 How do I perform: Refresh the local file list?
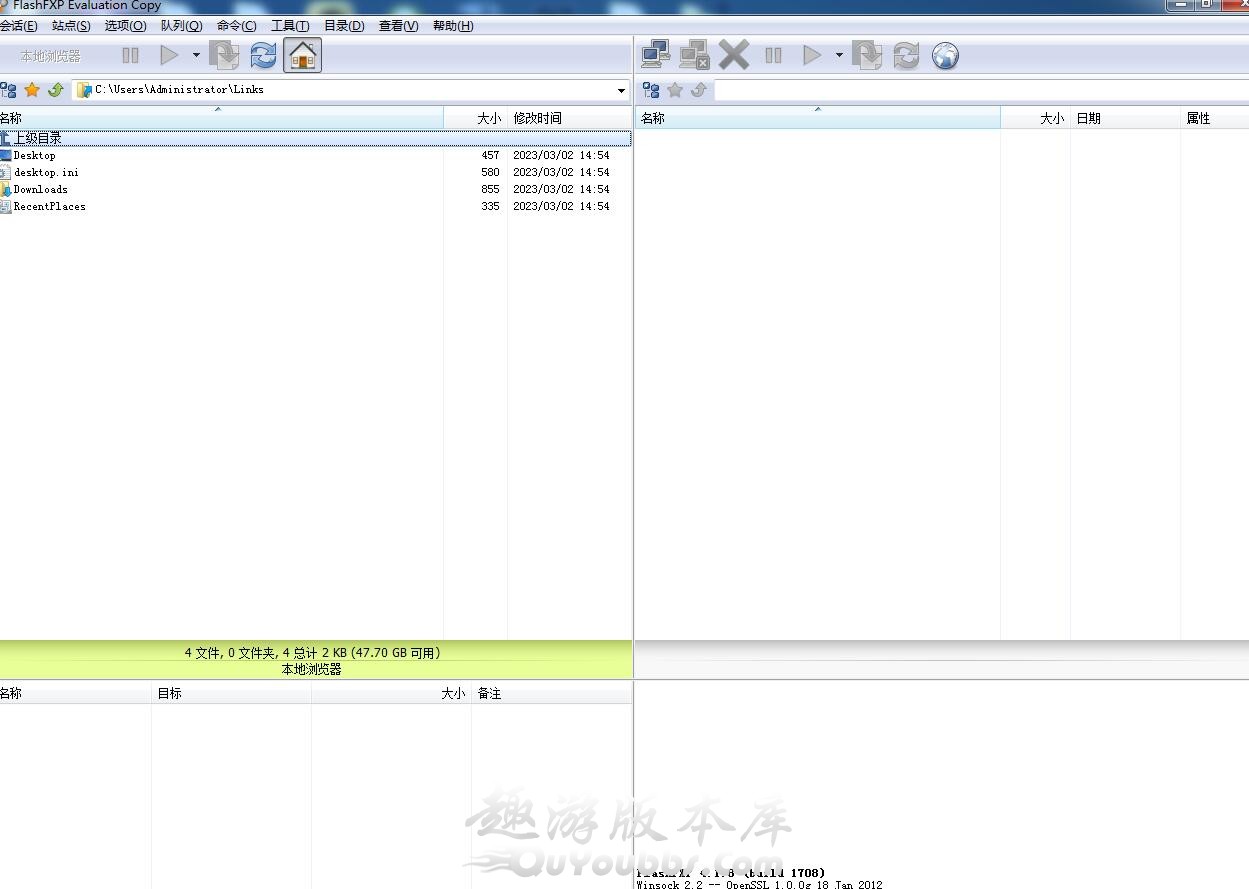pyautogui.click(x=263, y=56)
